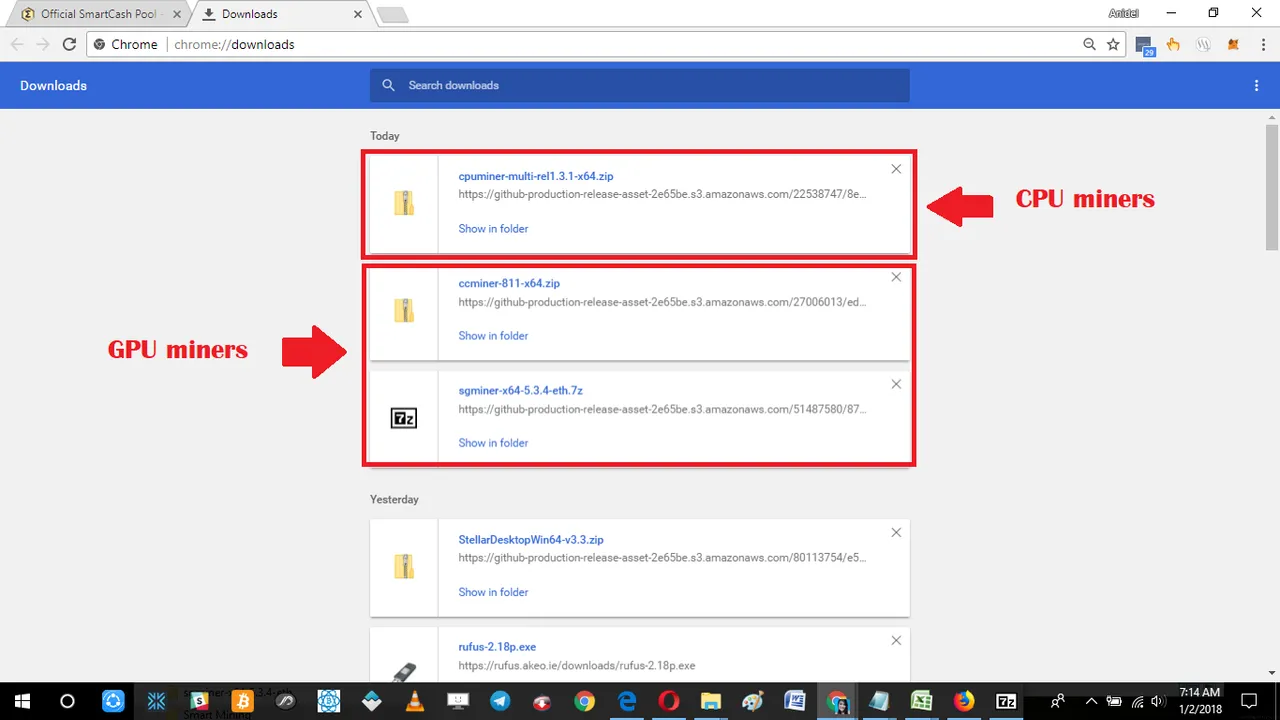Open the orange Bitcoin app on taskbar
This screenshot has width=1280, height=720.
point(241,701)
